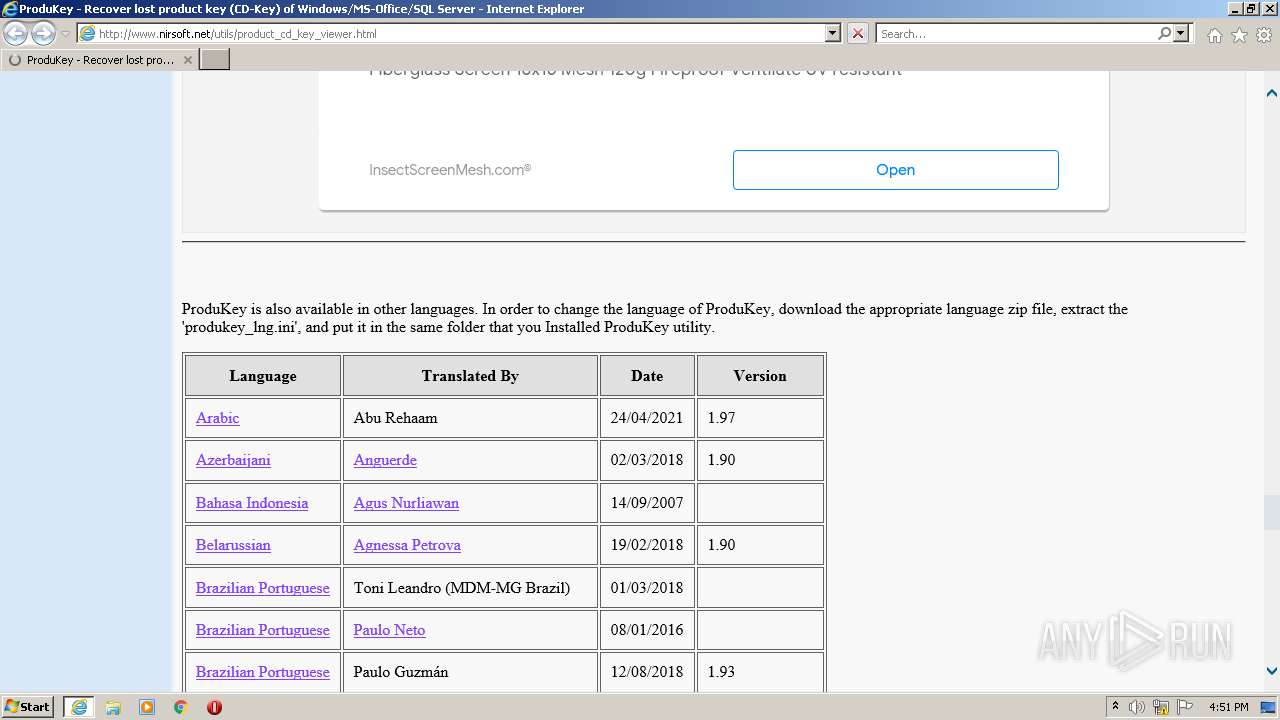1280x720 pixels.
Task: Open the red security taskbar icon
Action: click(x=214, y=707)
